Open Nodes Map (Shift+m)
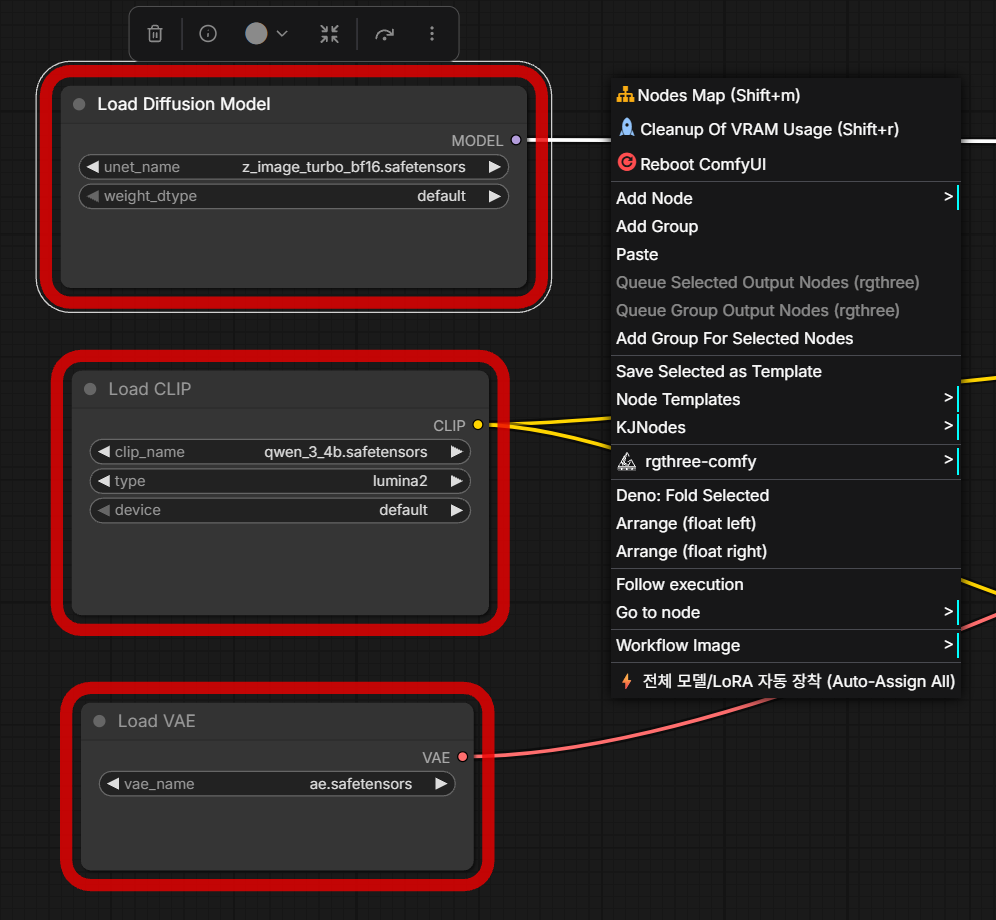 [x=786, y=95]
